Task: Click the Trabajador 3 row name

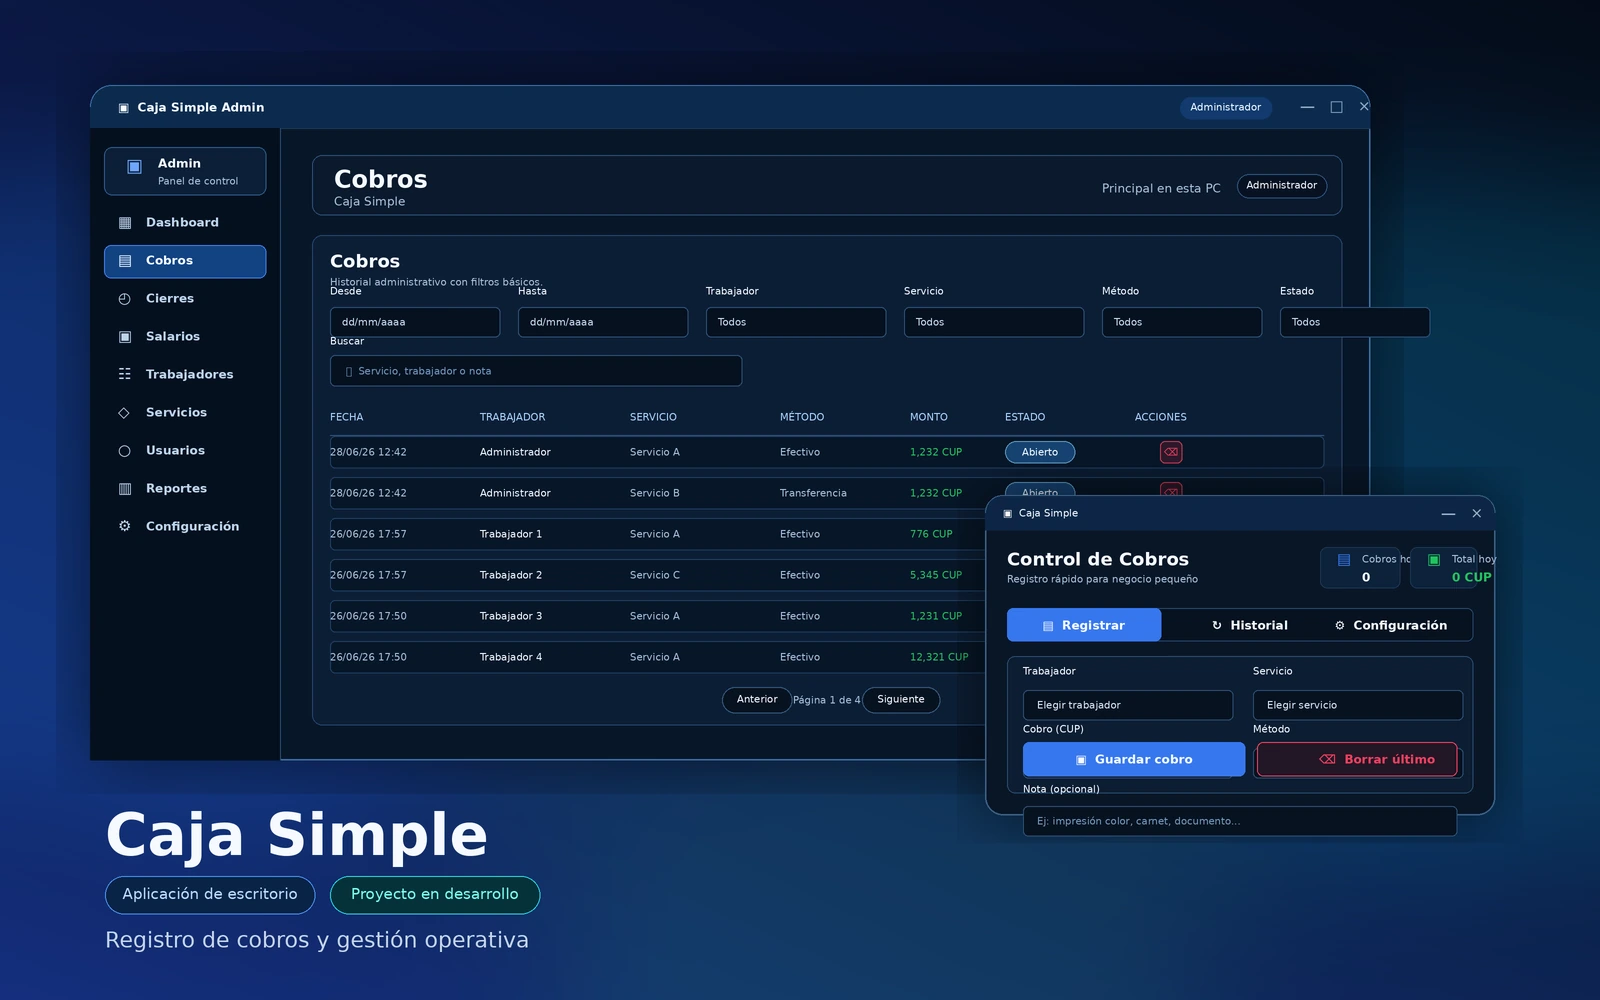Action: pyautogui.click(x=511, y=616)
